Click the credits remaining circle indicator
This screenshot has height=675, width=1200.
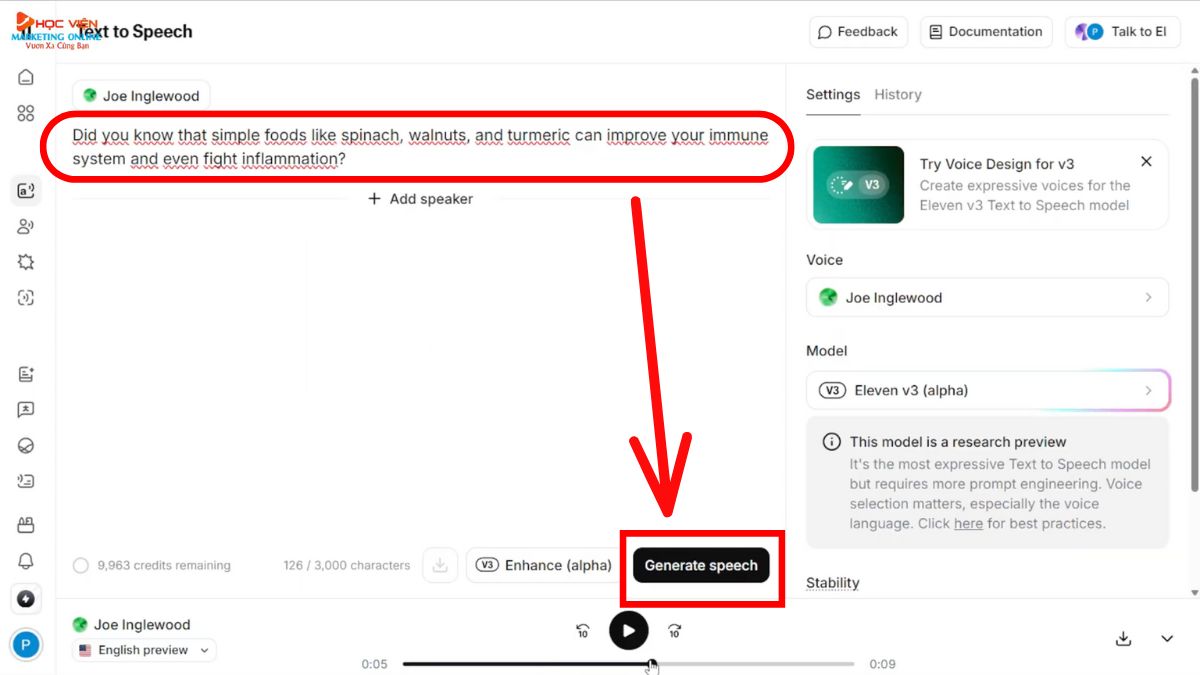[81, 566]
